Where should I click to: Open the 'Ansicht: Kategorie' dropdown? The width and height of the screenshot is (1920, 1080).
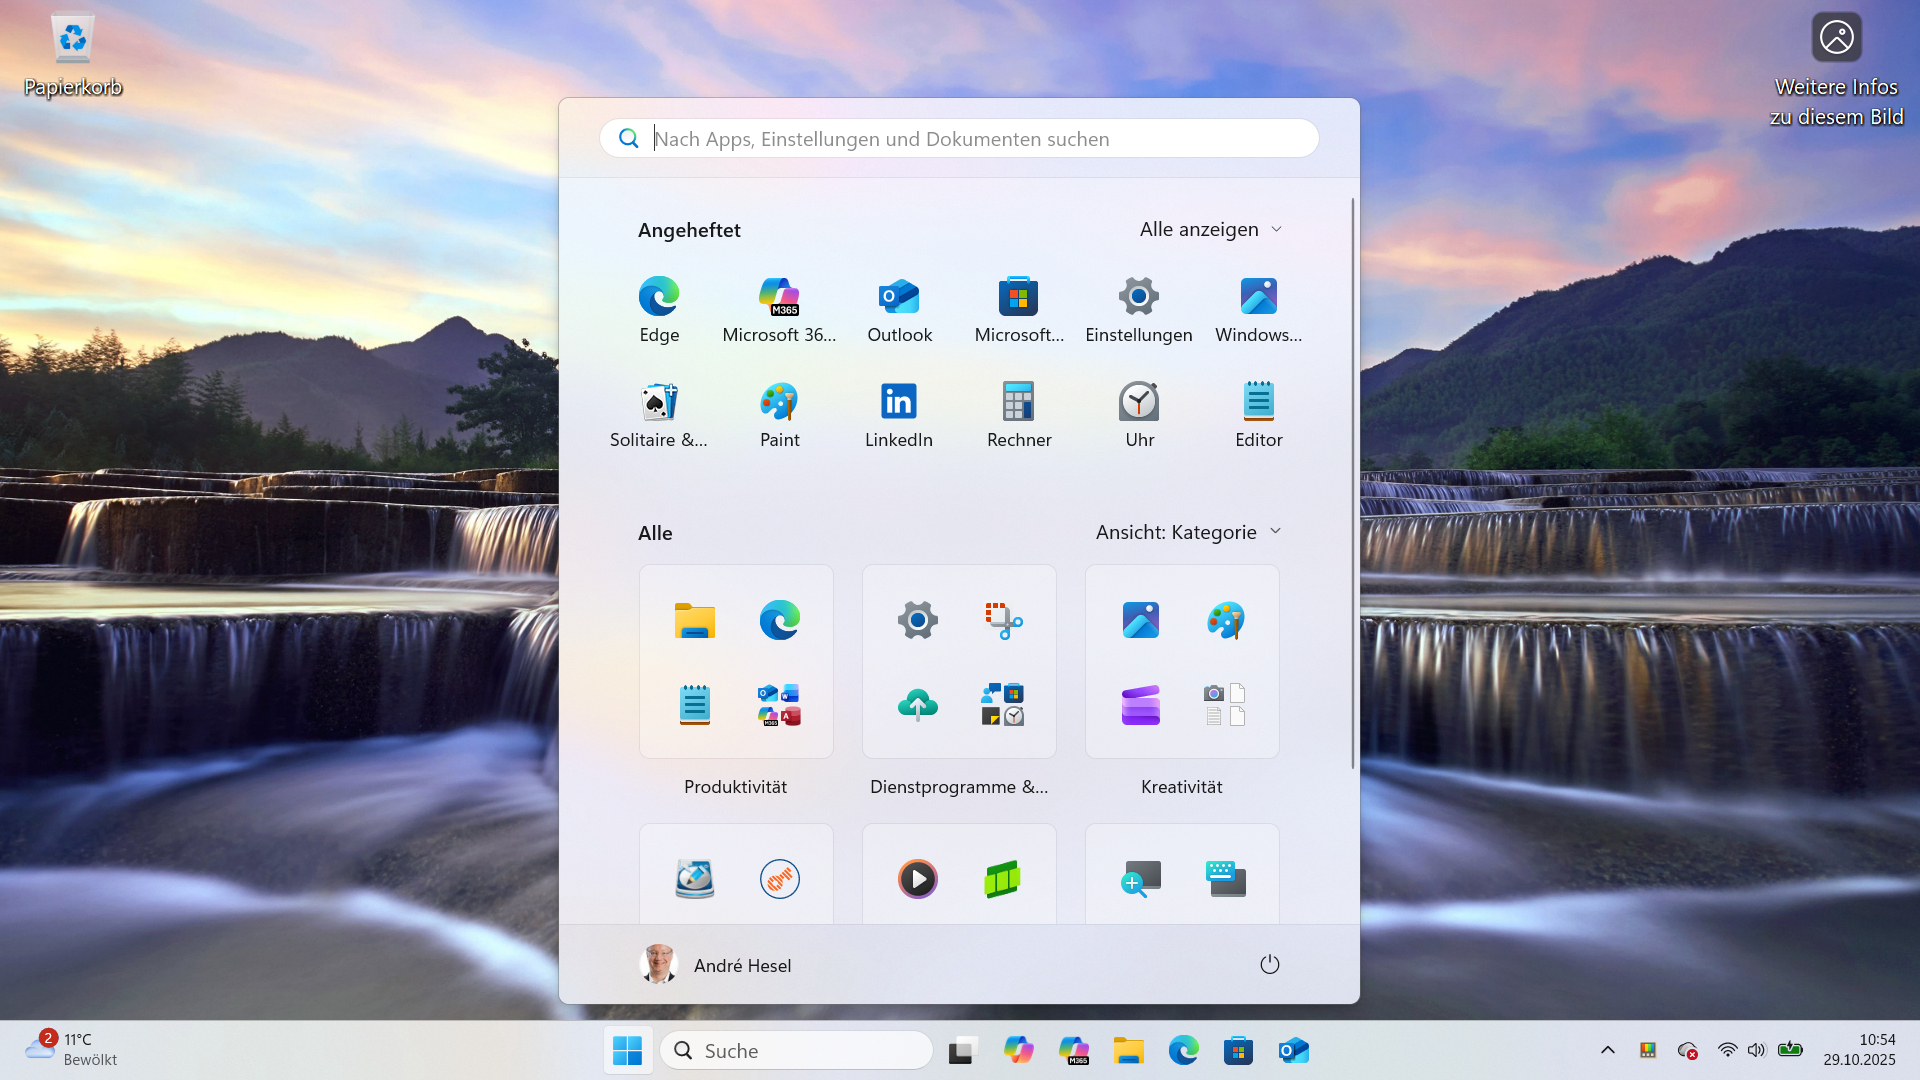coord(1187,532)
